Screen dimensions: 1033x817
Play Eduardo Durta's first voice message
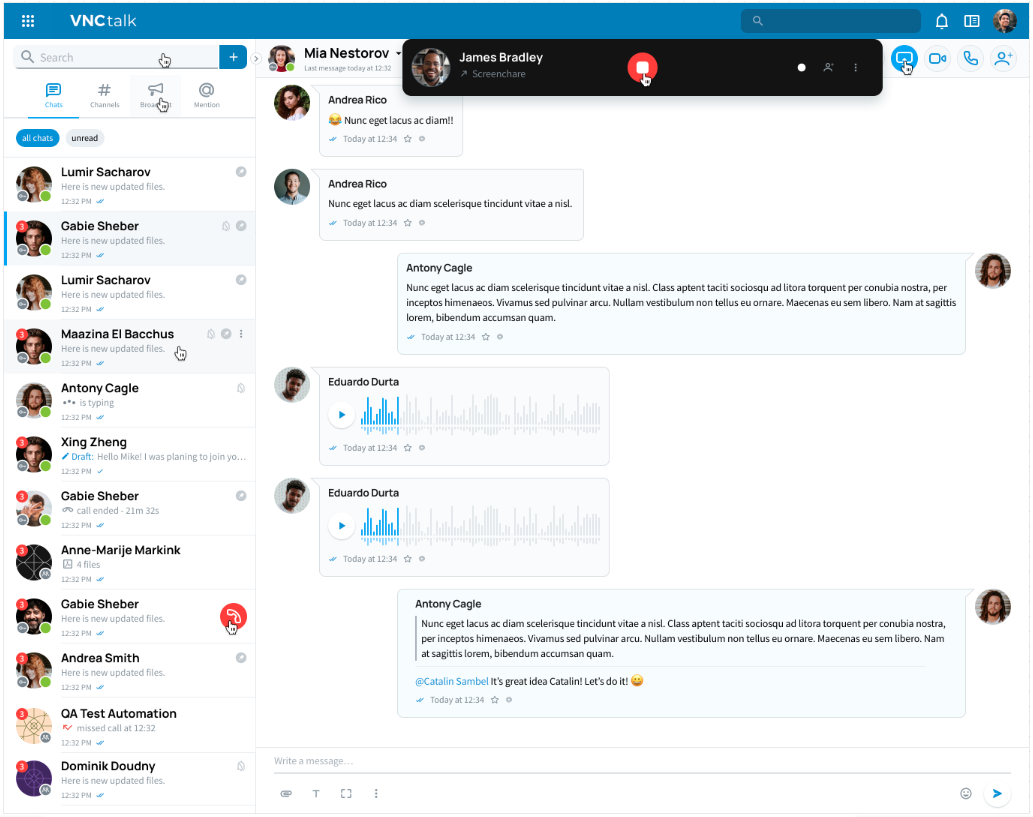(342, 414)
